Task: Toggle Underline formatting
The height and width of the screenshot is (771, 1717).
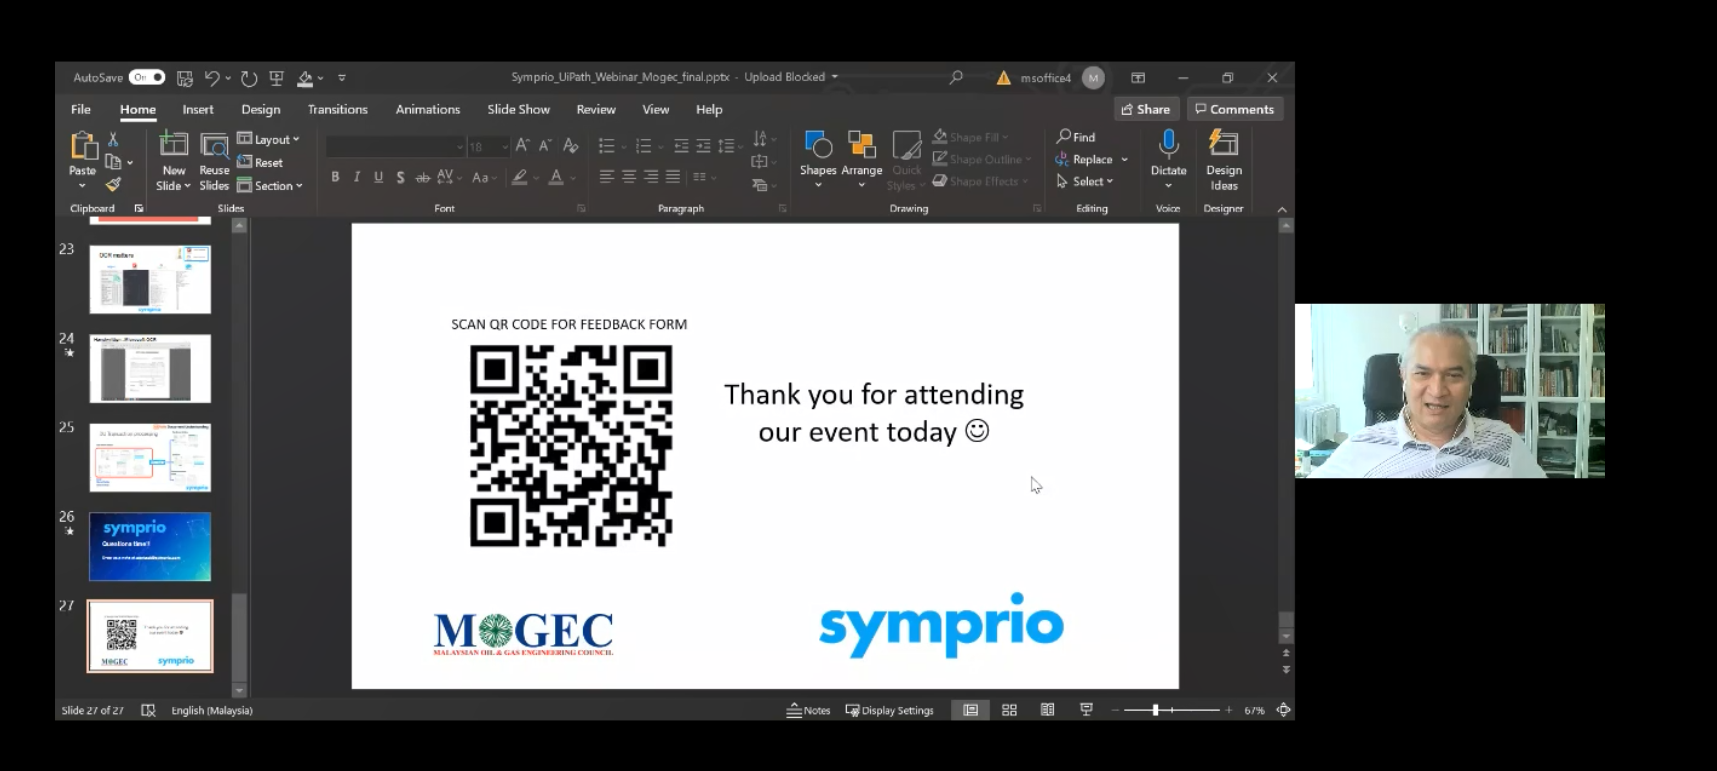Action: [x=378, y=177]
